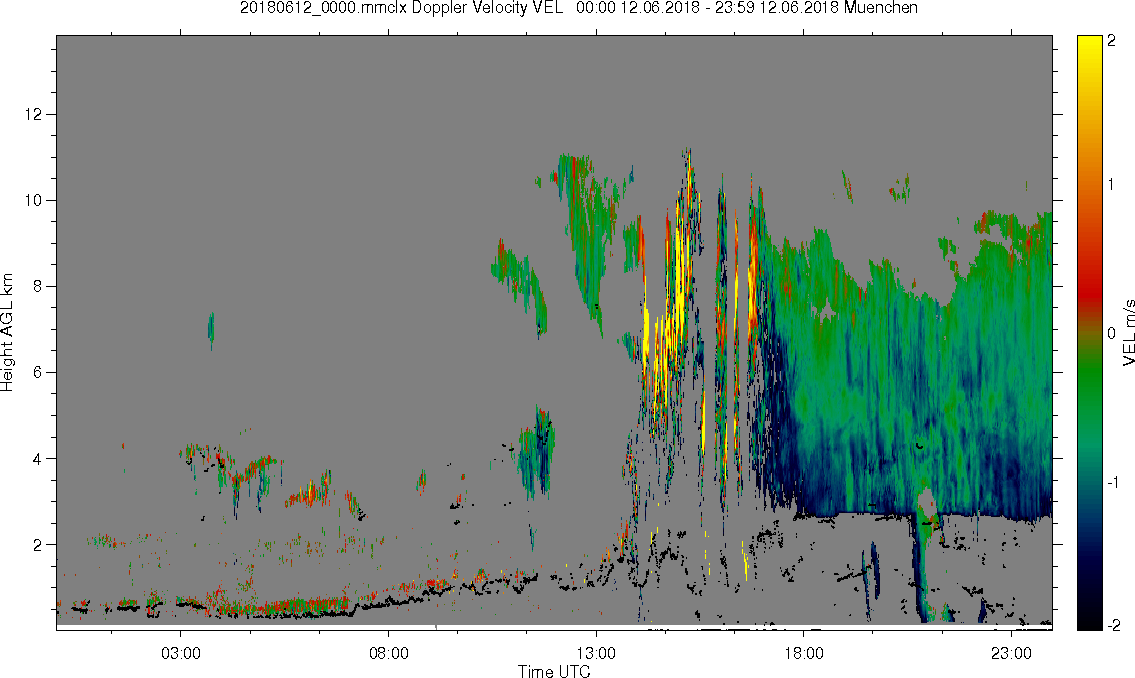The image size is (1135, 678).
Task: Click the '03:00' time tick label
Action: [x=181, y=653]
